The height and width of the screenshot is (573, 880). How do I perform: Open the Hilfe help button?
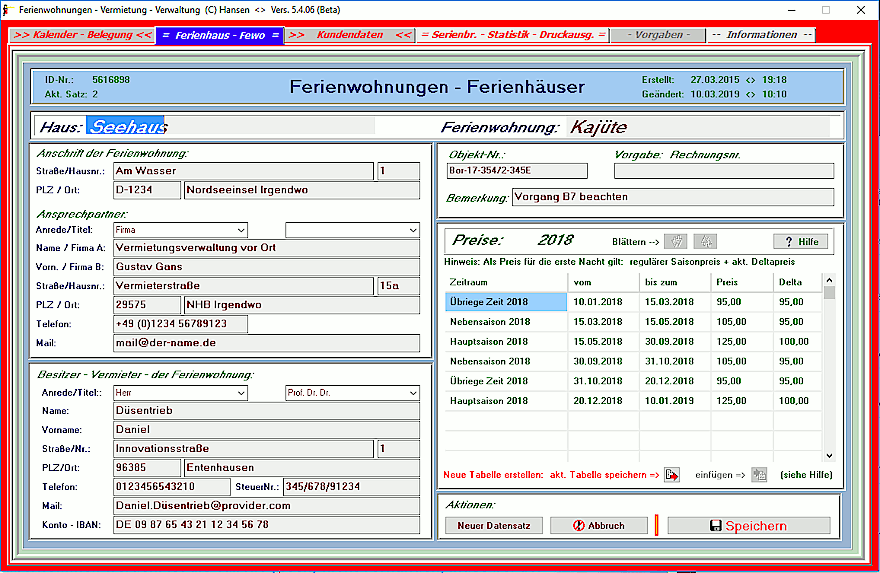point(800,241)
